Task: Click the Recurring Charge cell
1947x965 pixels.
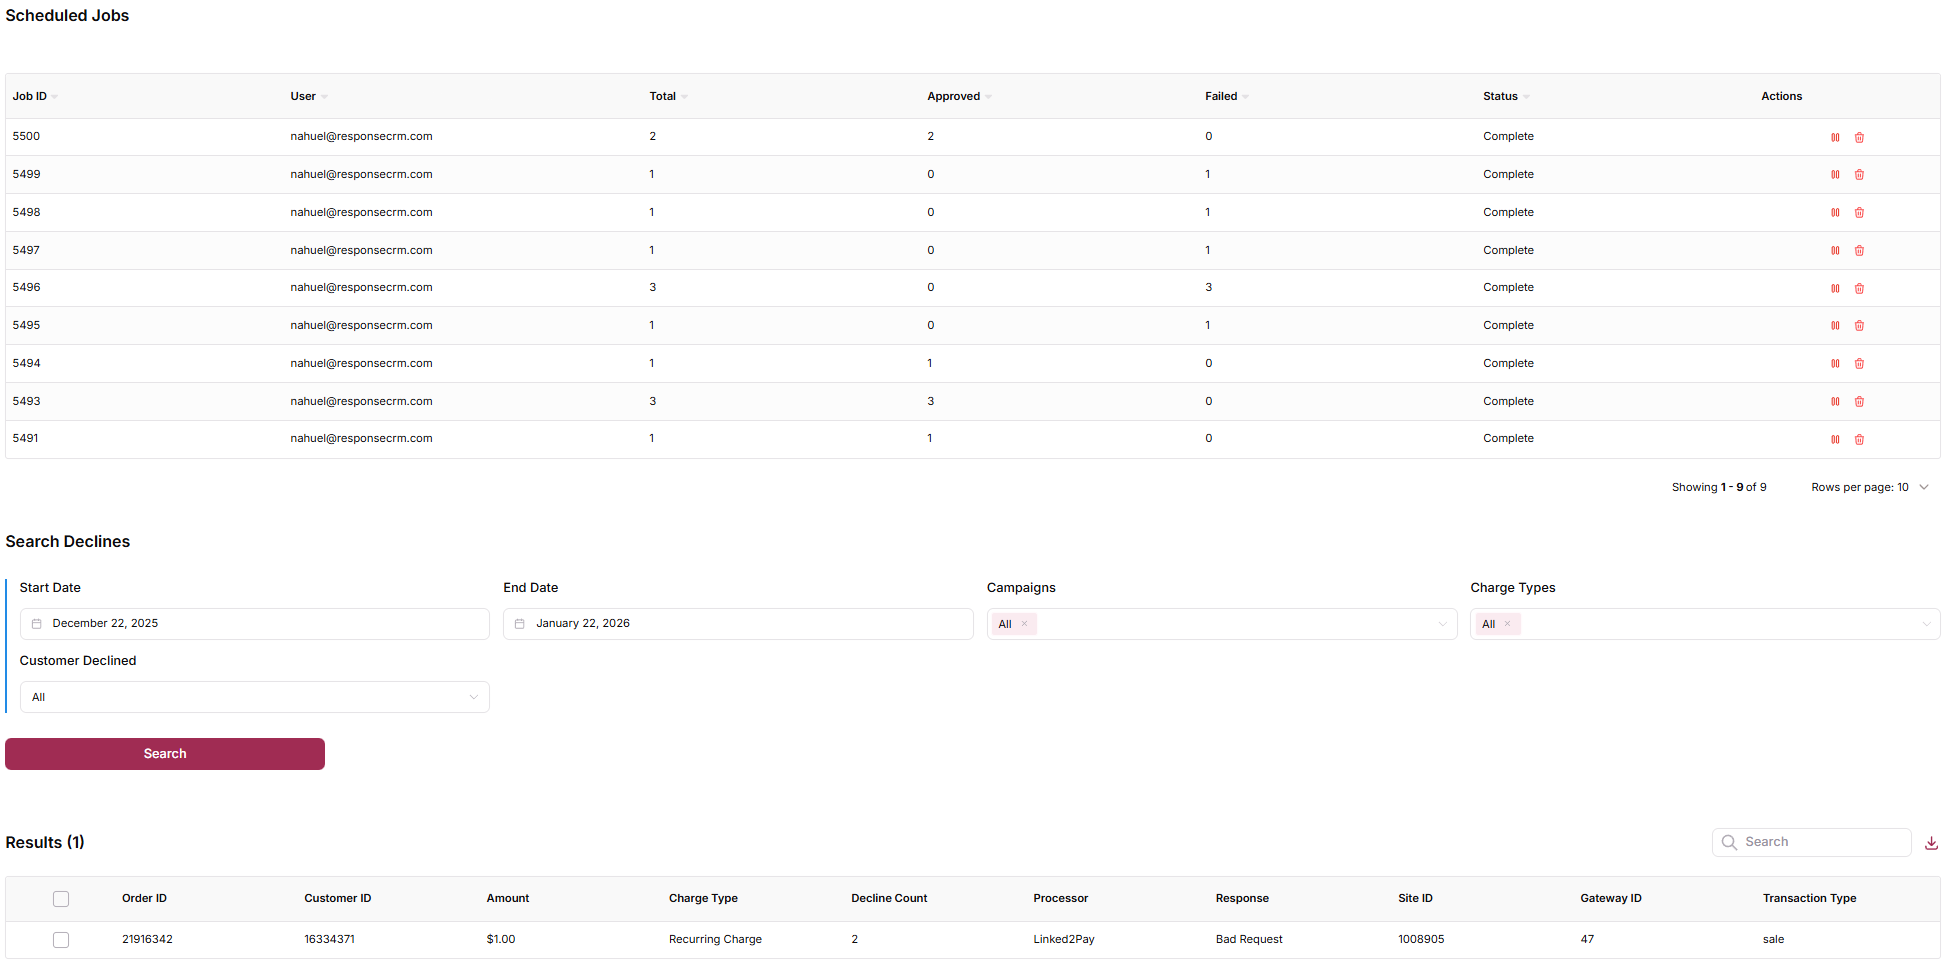Action: (x=715, y=940)
